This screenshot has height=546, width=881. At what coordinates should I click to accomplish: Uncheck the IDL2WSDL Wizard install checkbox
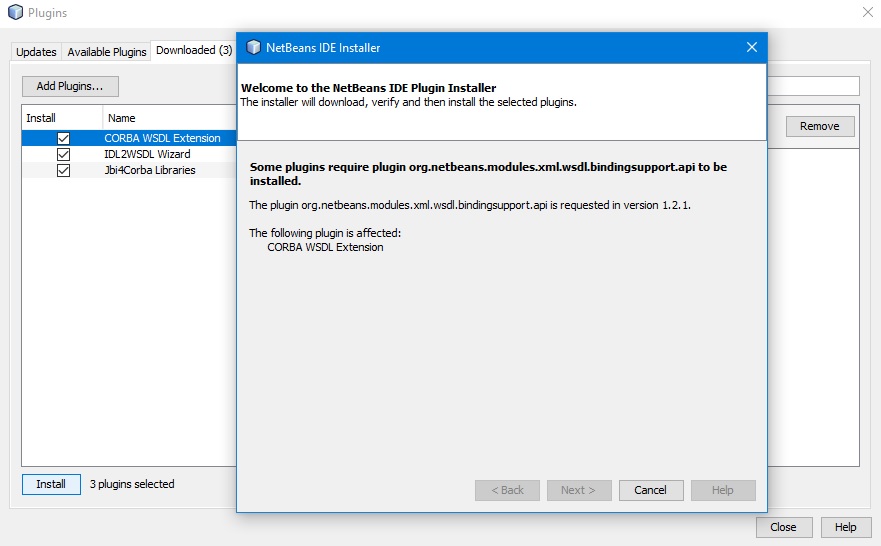coord(63,154)
